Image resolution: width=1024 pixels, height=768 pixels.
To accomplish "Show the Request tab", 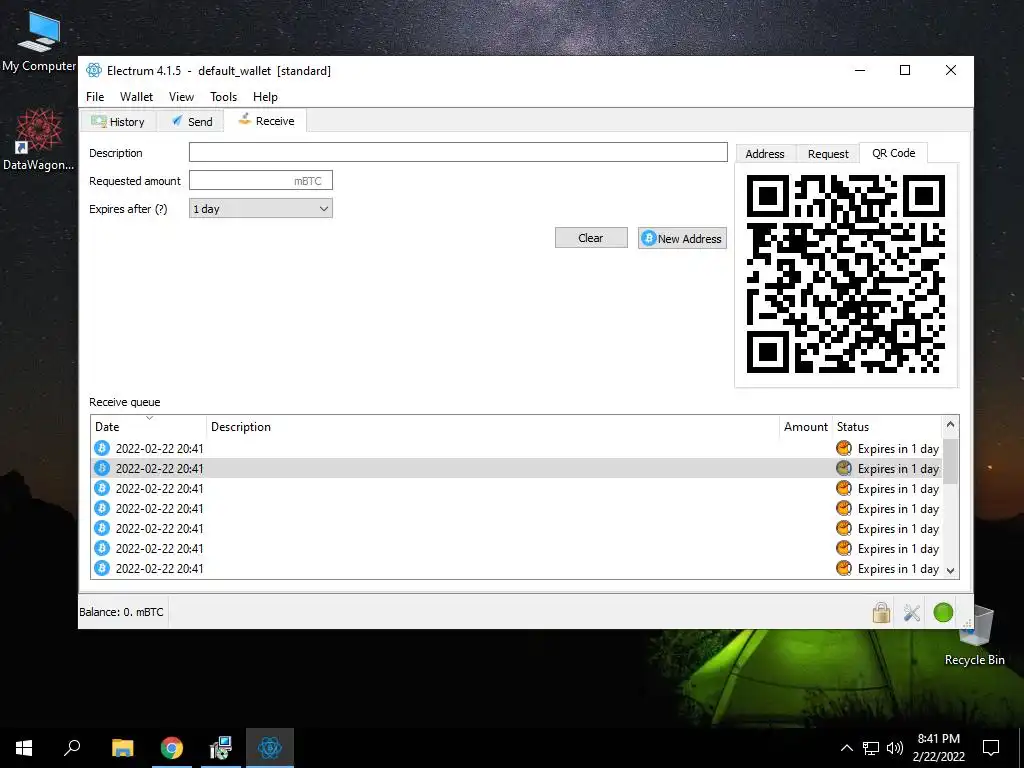I will click(x=828, y=153).
